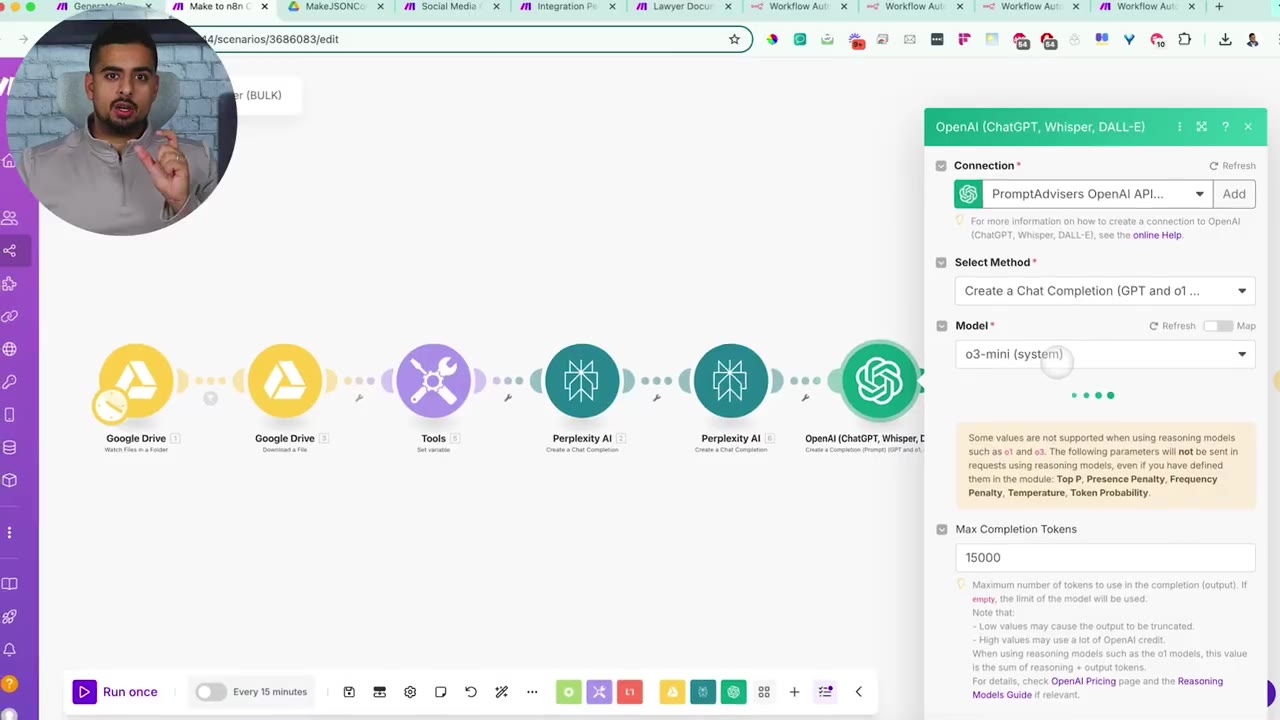Click Refresh next to Model

tap(1172, 326)
